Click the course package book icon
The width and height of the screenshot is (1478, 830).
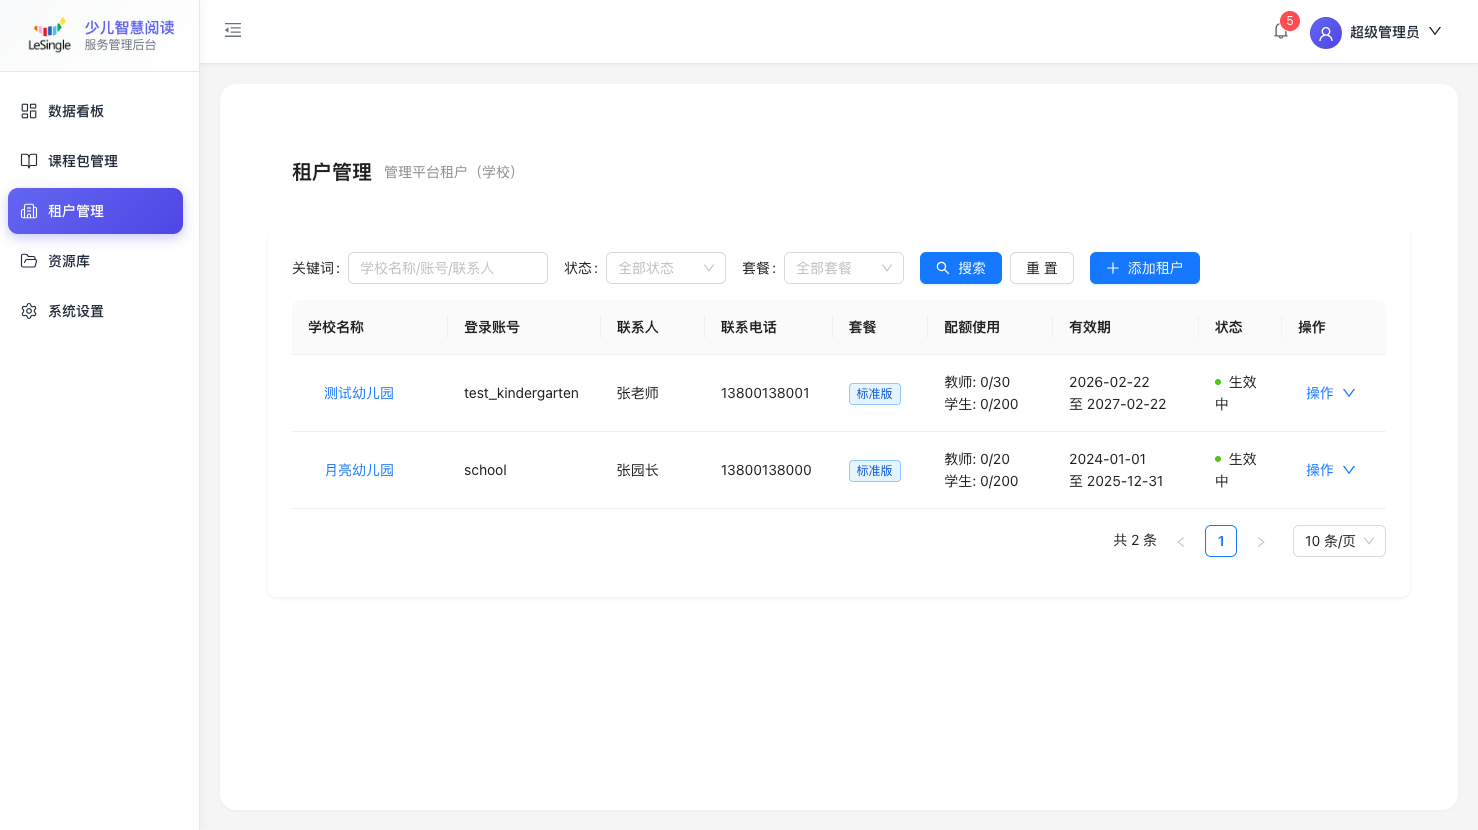(29, 161)
